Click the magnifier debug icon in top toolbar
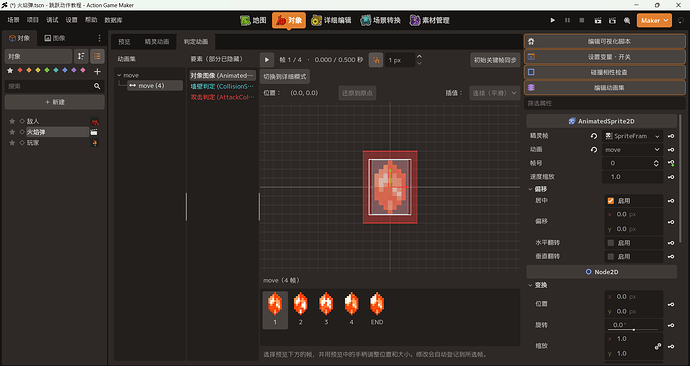 [x=627, y=20]
